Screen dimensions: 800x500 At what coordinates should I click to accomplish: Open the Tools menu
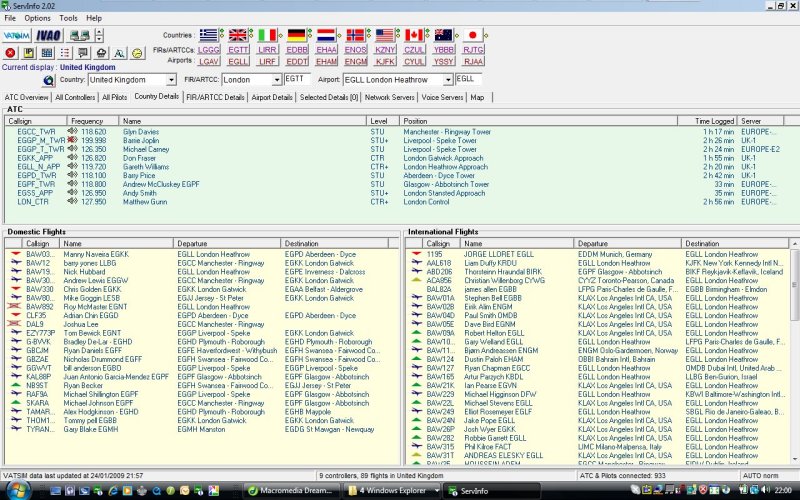click(x=68, y=18)
